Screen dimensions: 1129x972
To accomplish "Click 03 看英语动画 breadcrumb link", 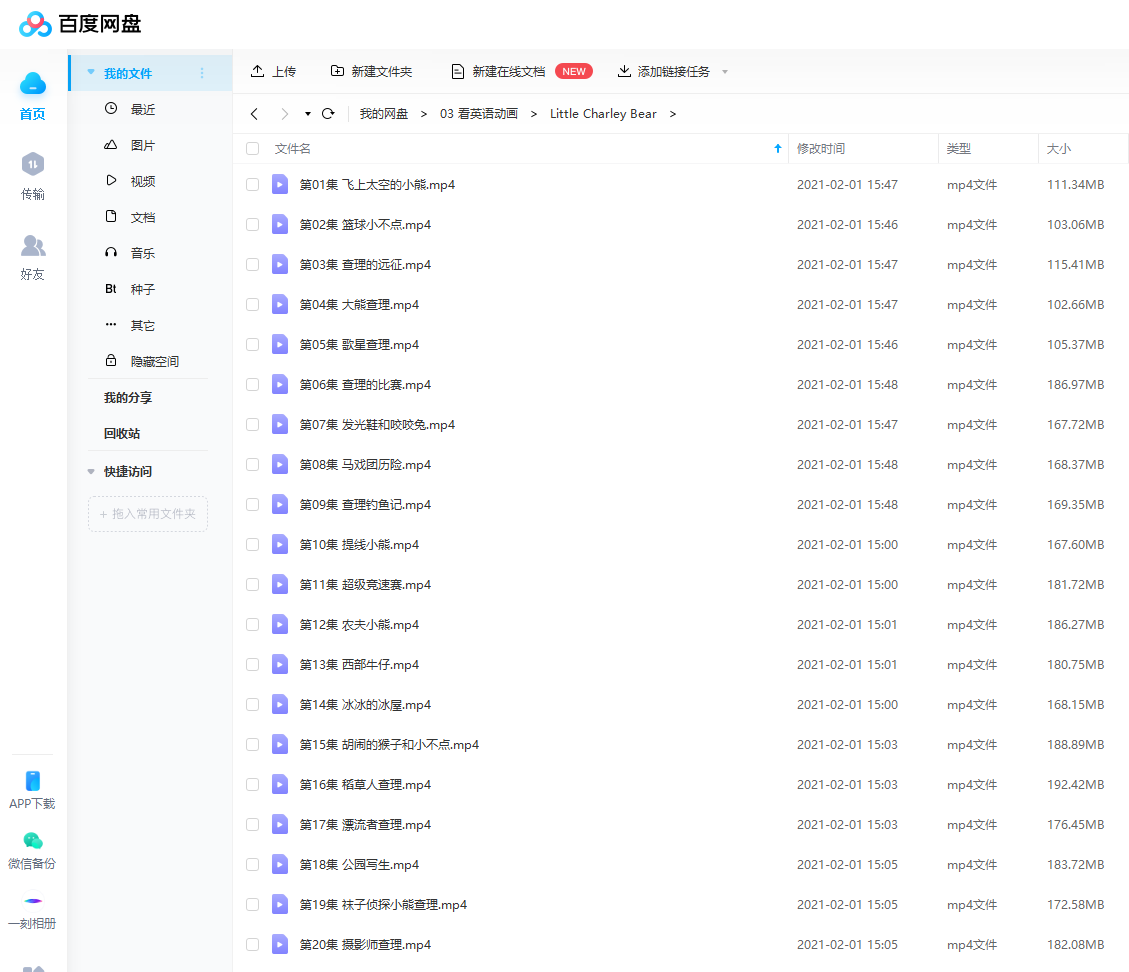I will coord(479,114).
